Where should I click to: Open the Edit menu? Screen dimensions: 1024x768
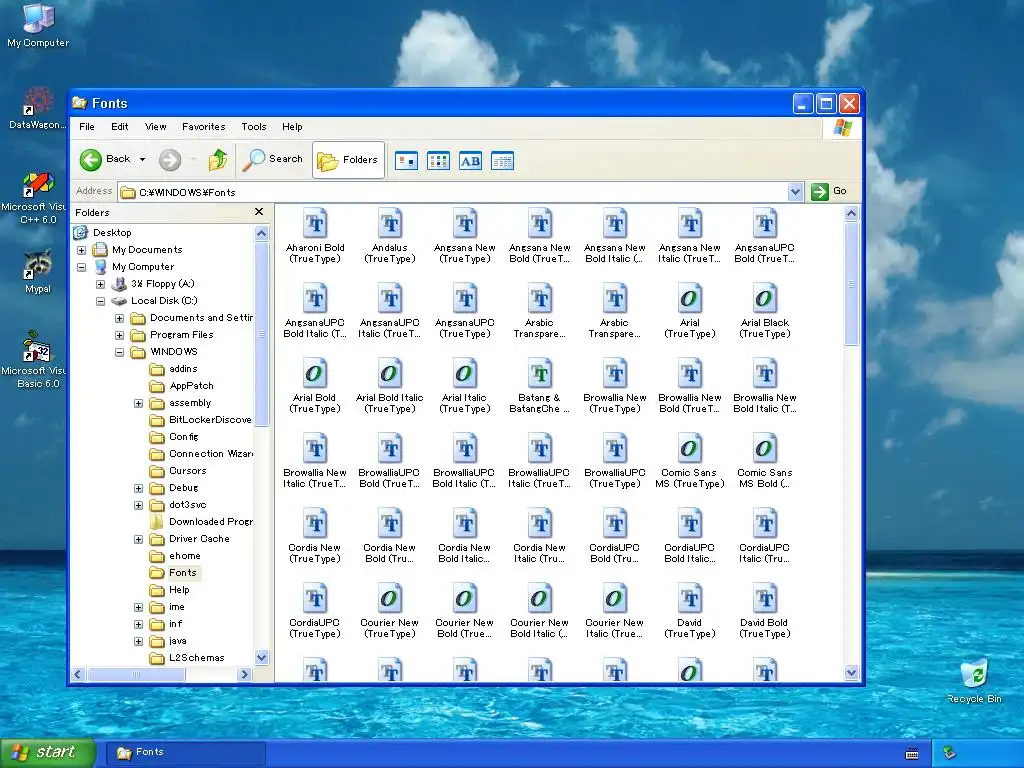pyautogui.click(x=120, y=127)
